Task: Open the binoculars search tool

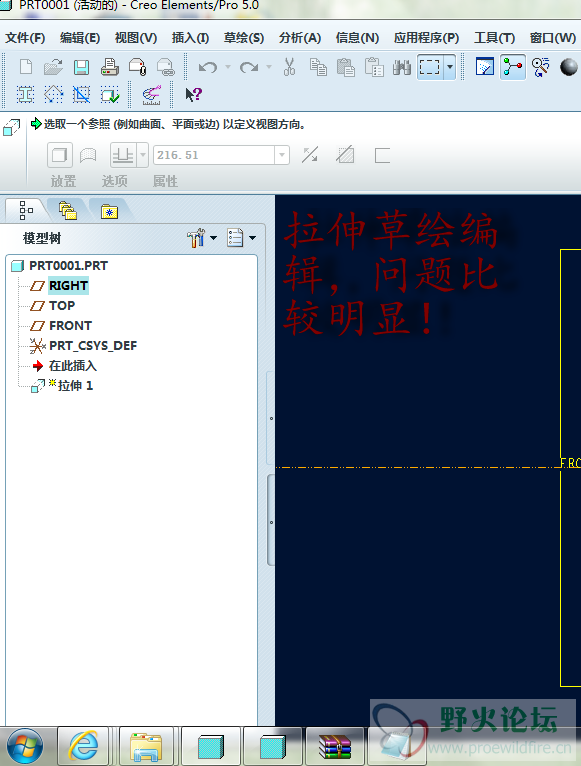Action: point(402,67)
